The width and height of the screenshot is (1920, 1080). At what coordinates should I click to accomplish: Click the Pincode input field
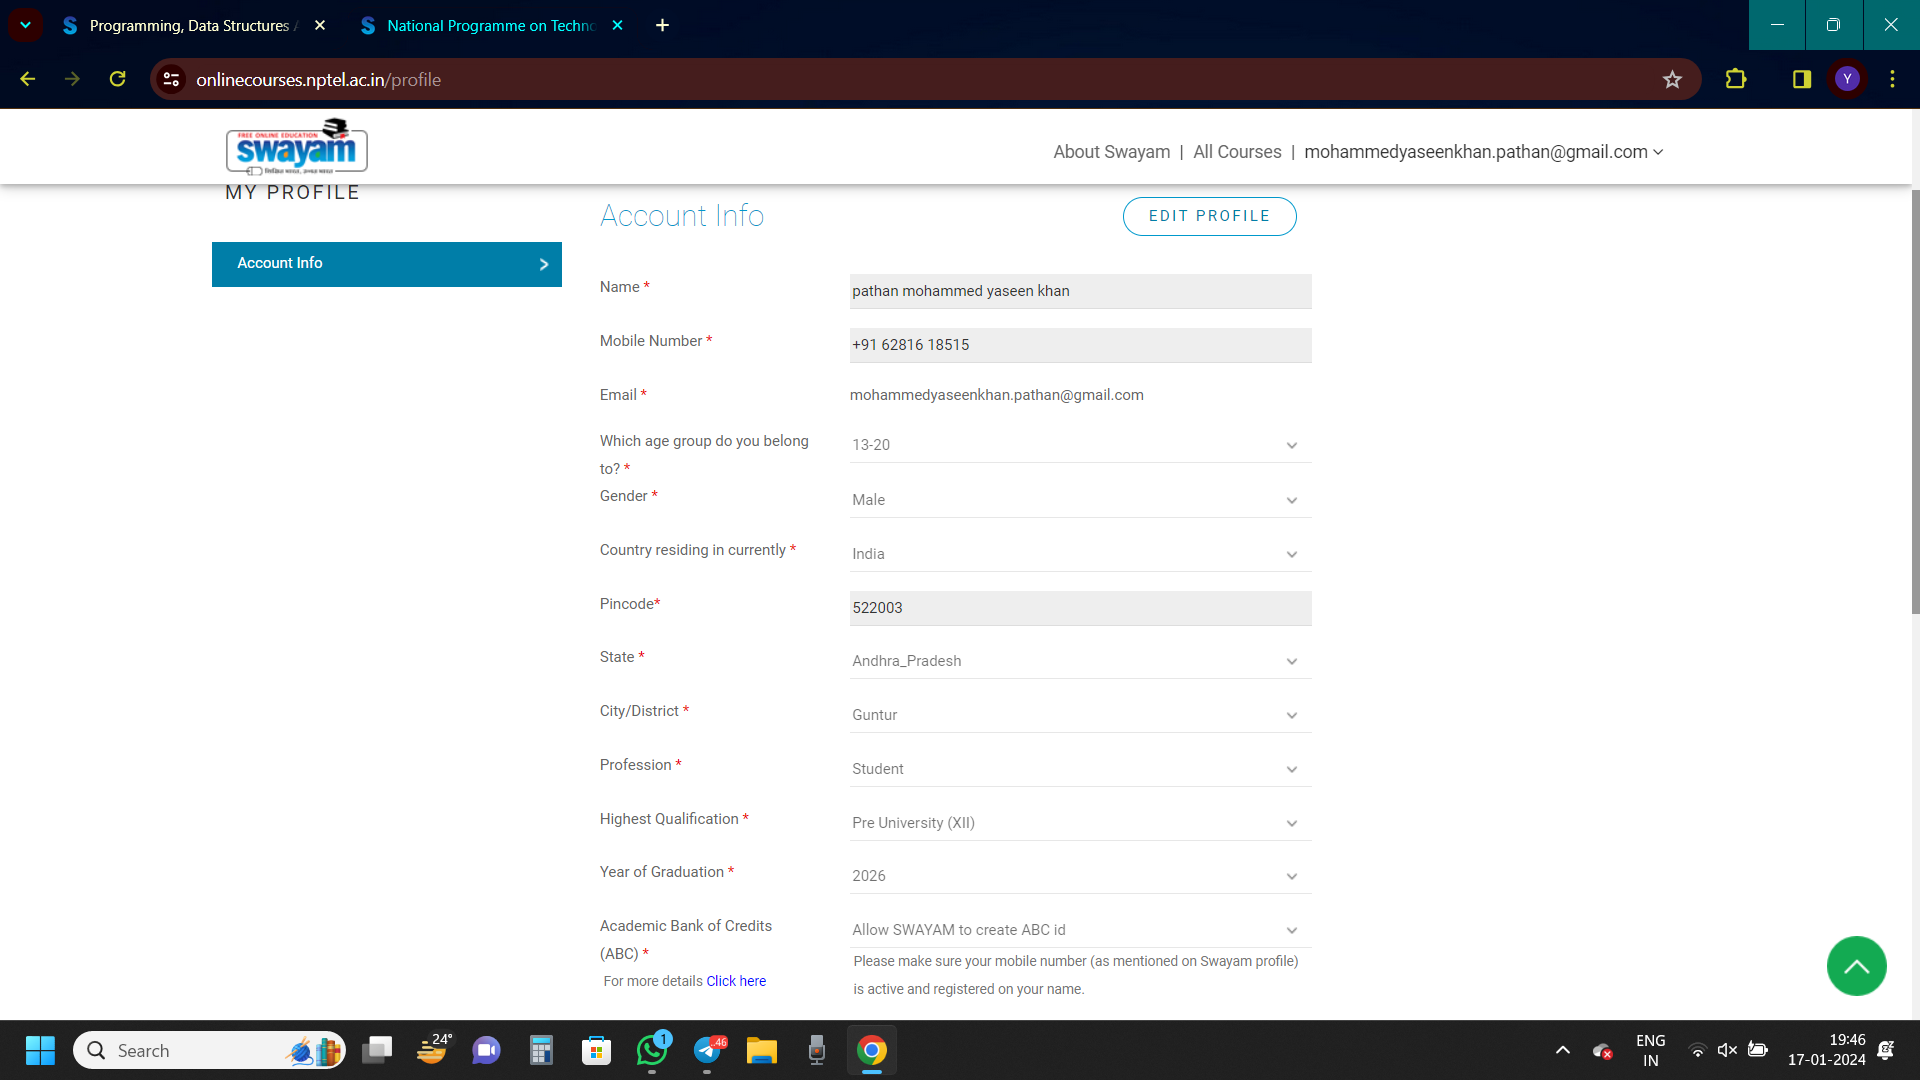tap(1080, 608)
